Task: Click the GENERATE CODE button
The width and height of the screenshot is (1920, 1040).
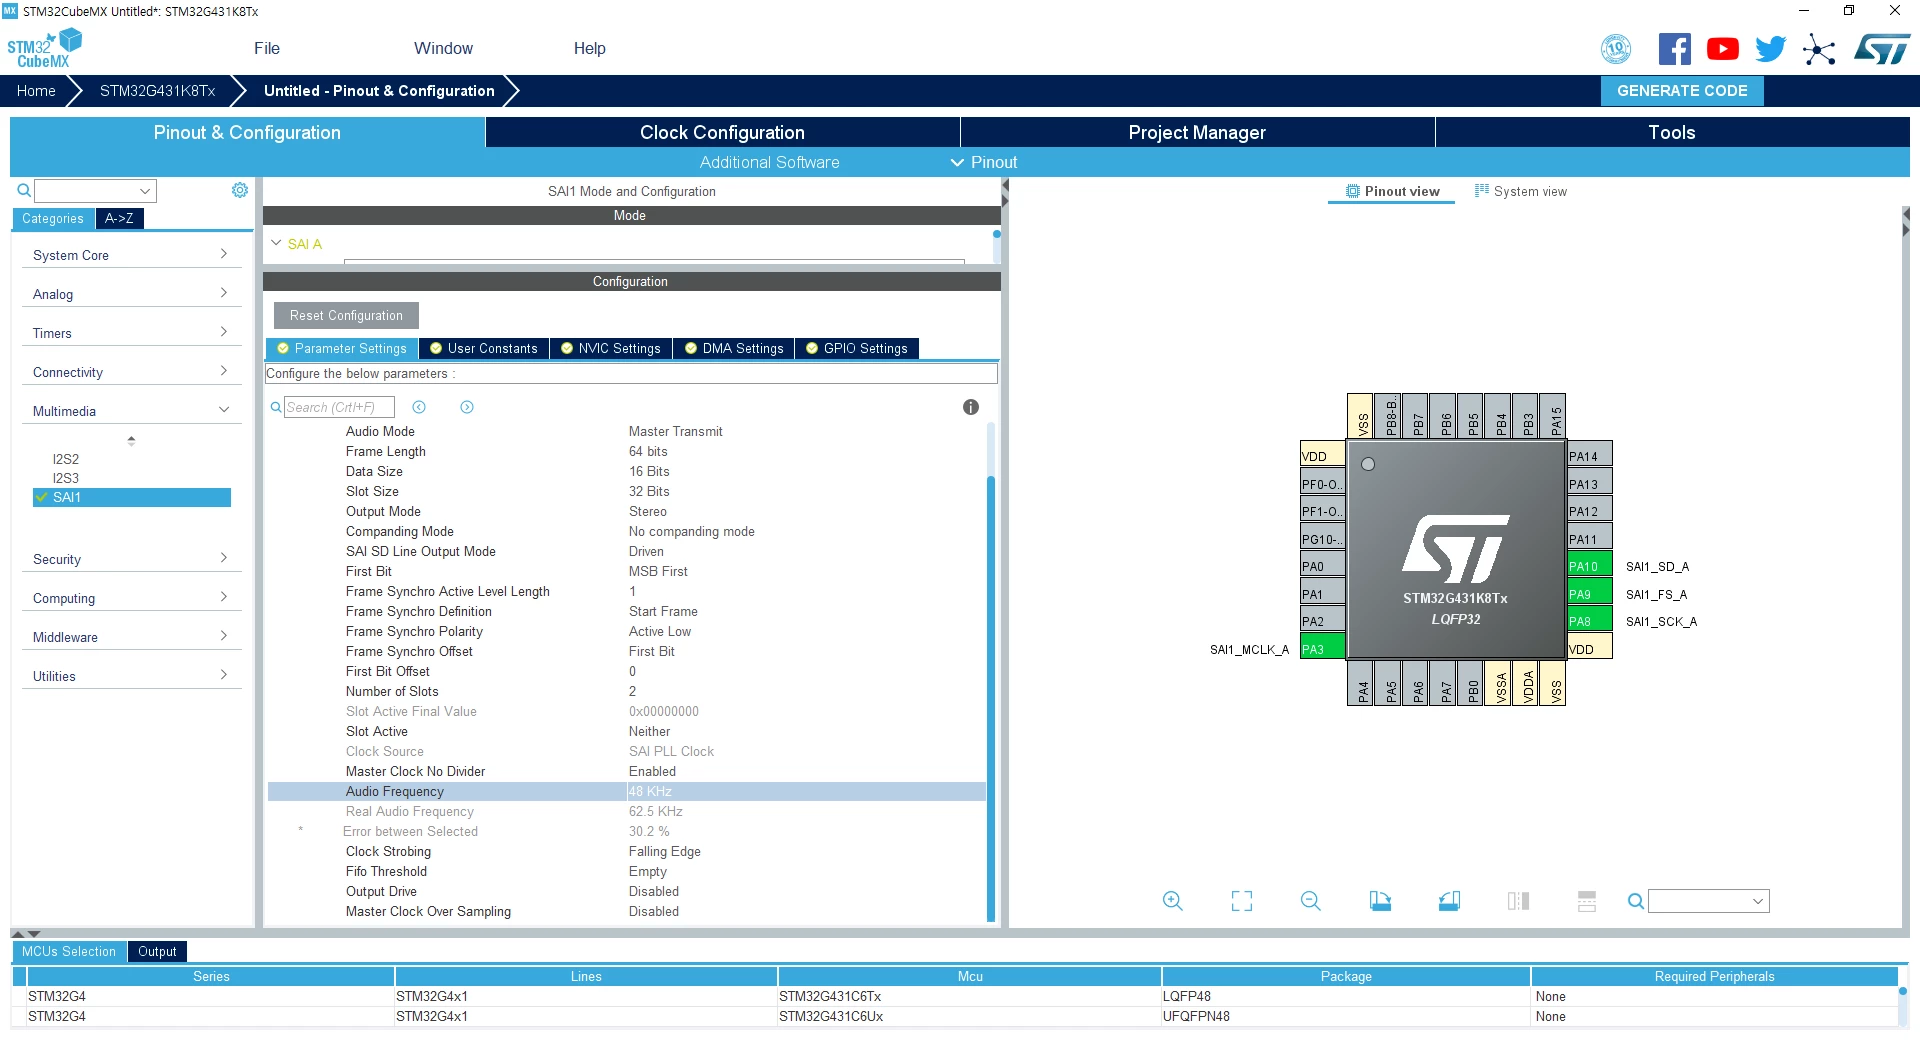Action: point(1682,91)
